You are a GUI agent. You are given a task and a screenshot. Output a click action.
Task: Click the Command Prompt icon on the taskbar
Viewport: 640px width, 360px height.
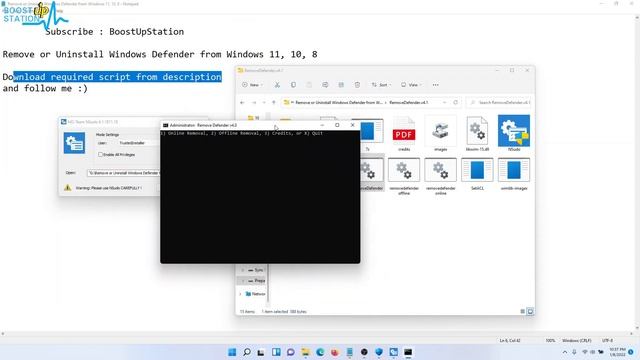click(x=408, y=352)
